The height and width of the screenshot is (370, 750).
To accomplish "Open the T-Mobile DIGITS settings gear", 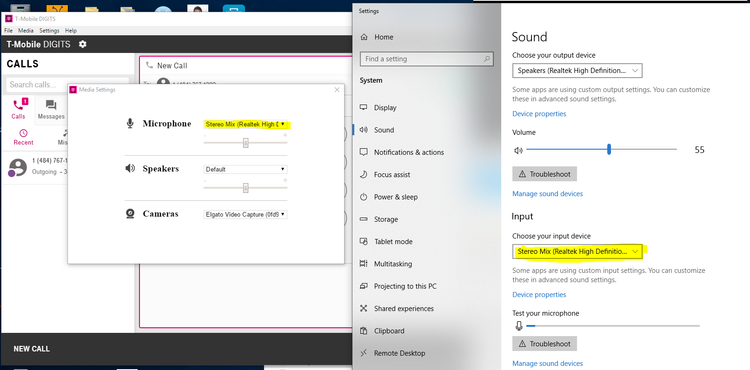I will 83,44.
